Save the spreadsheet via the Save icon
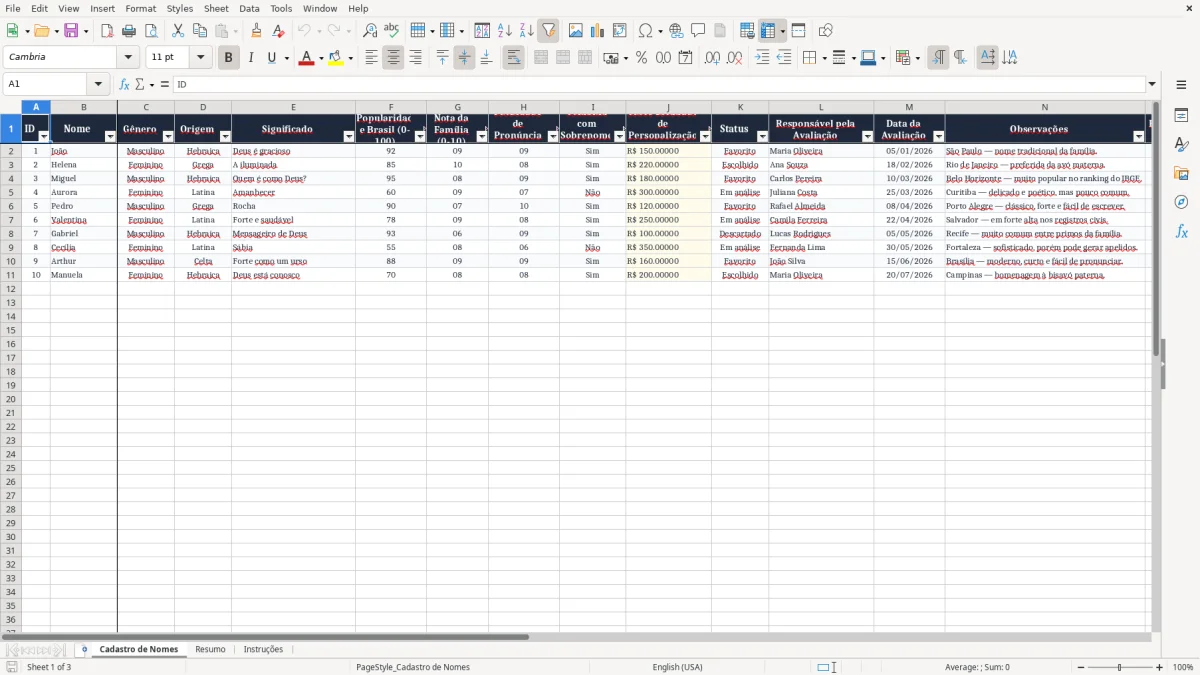 coord(71,31)
